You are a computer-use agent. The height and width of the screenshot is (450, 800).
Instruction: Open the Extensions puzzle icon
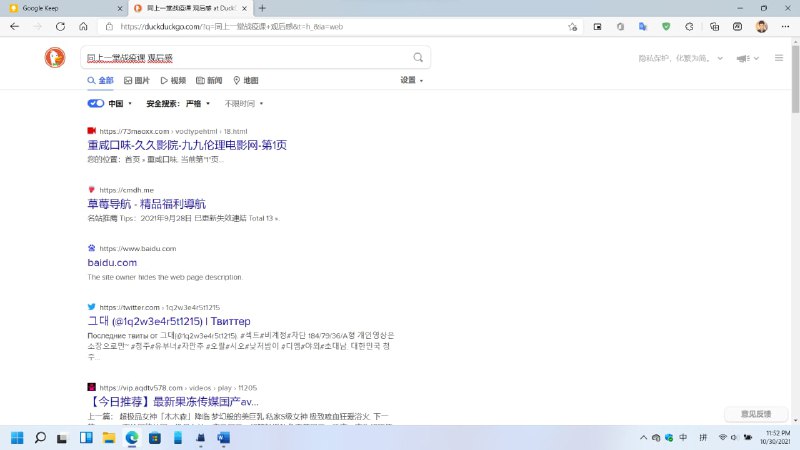coord(689,27)
